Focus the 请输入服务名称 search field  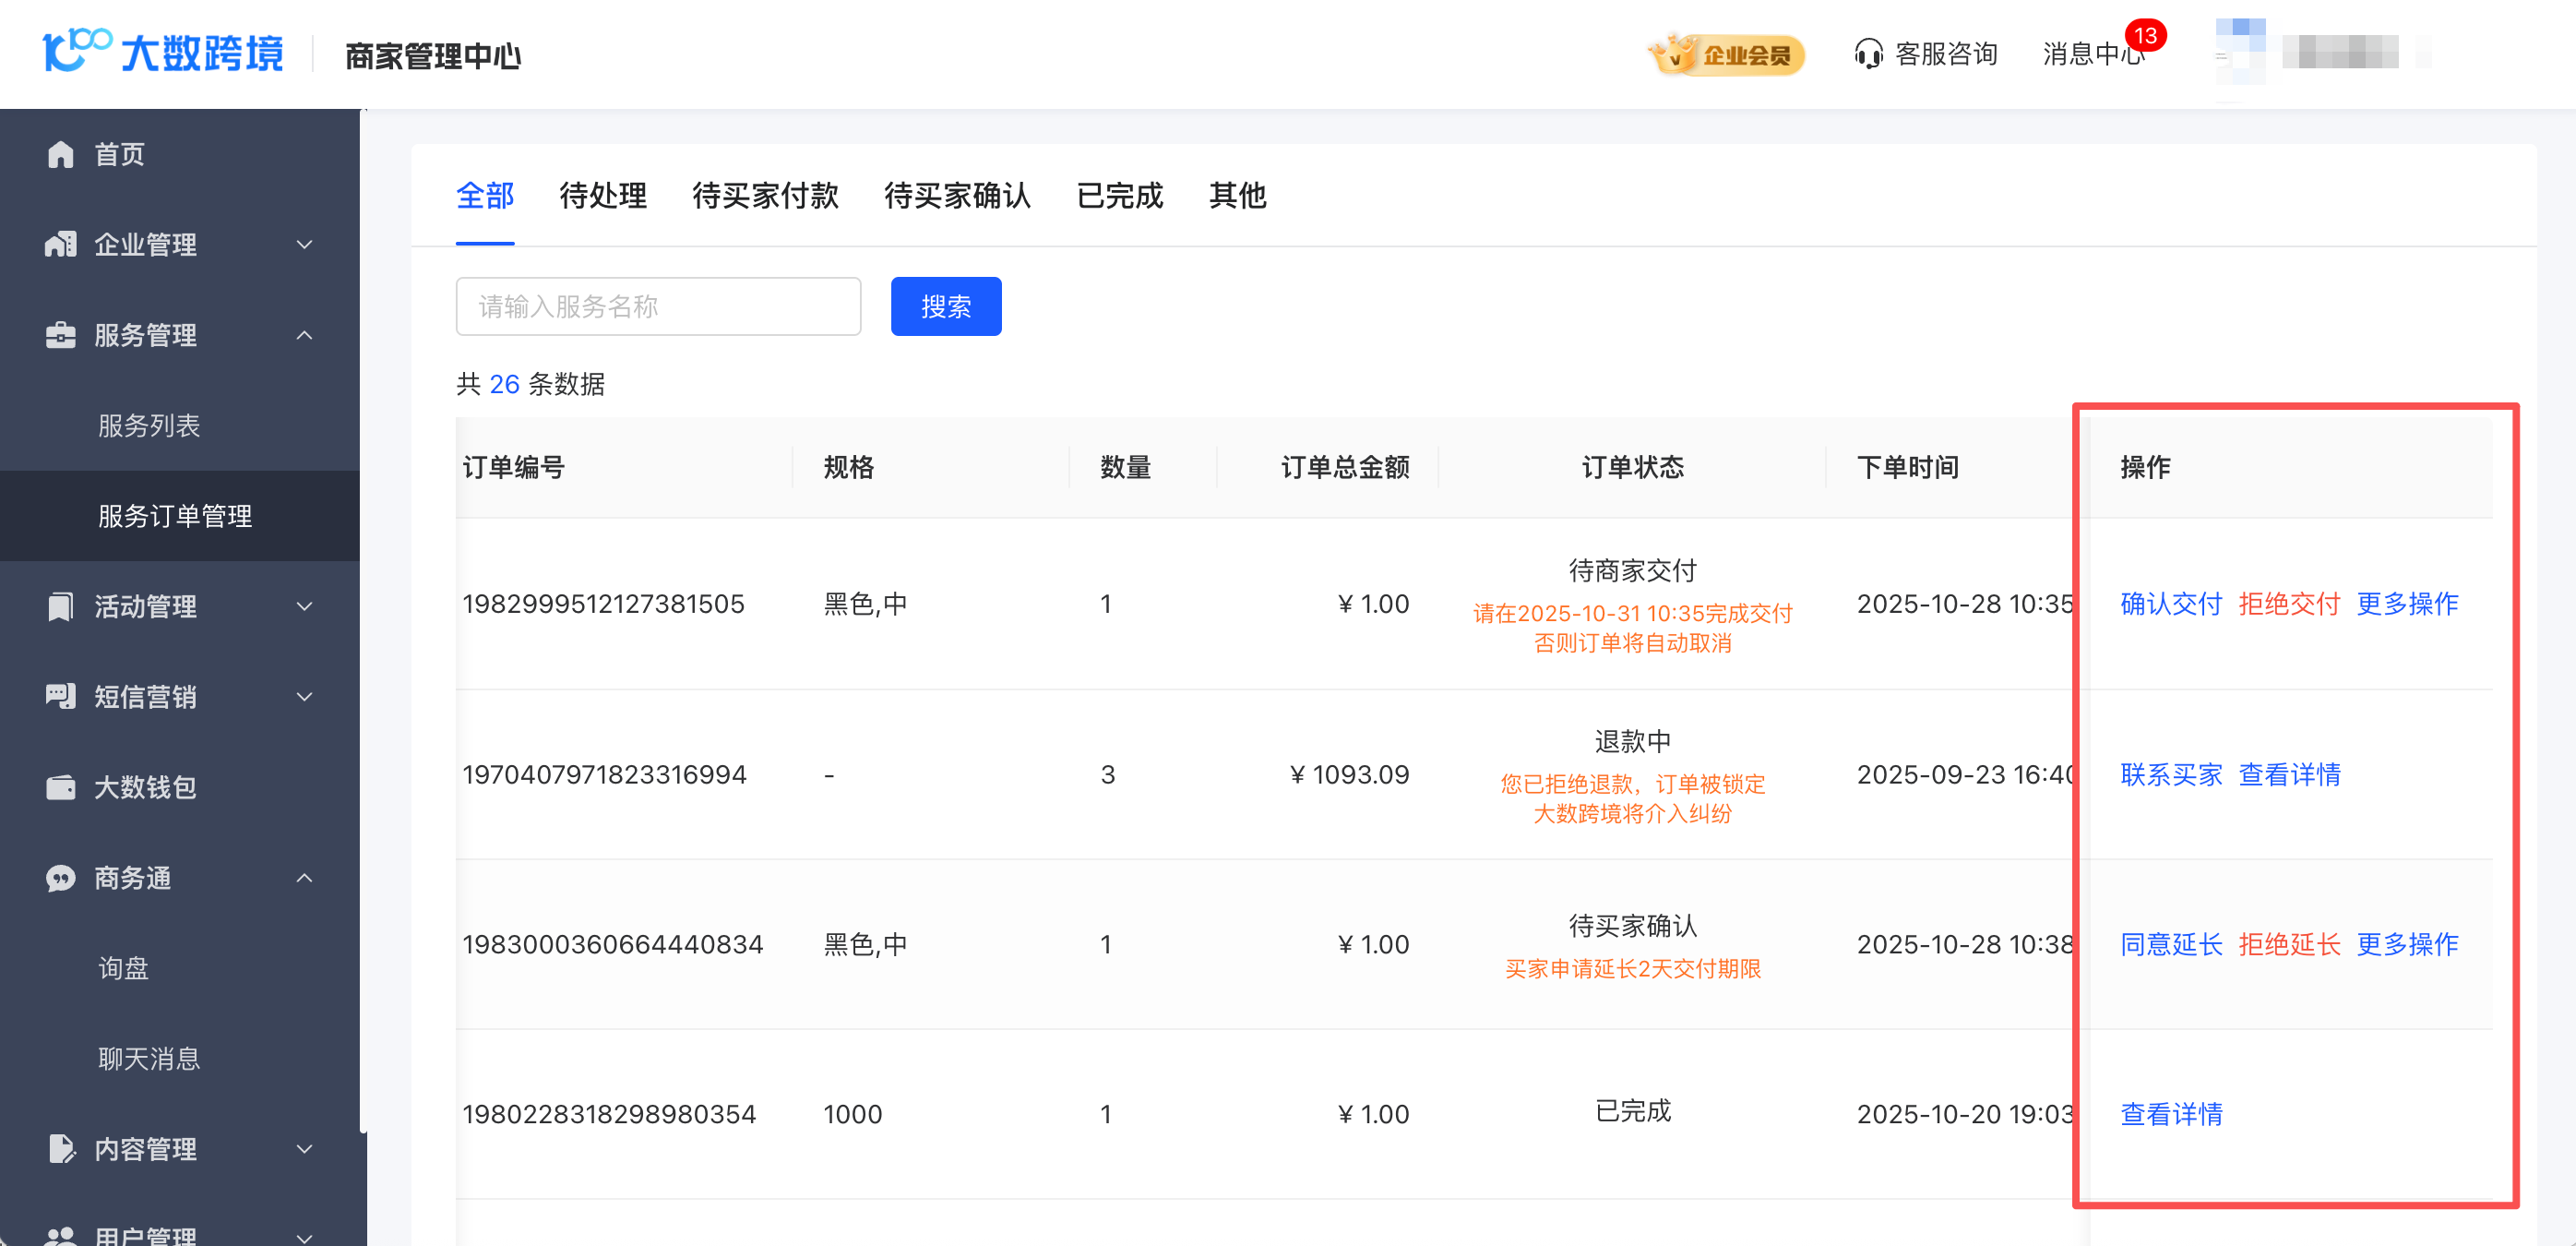658,306
